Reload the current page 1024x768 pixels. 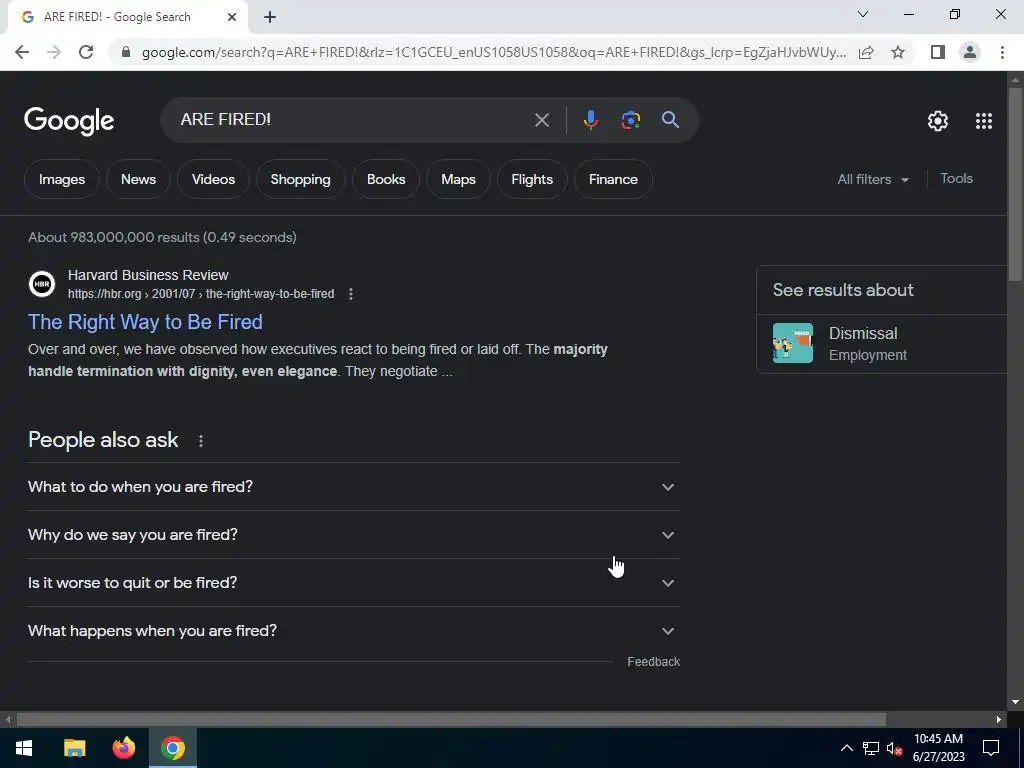(86, 52)
